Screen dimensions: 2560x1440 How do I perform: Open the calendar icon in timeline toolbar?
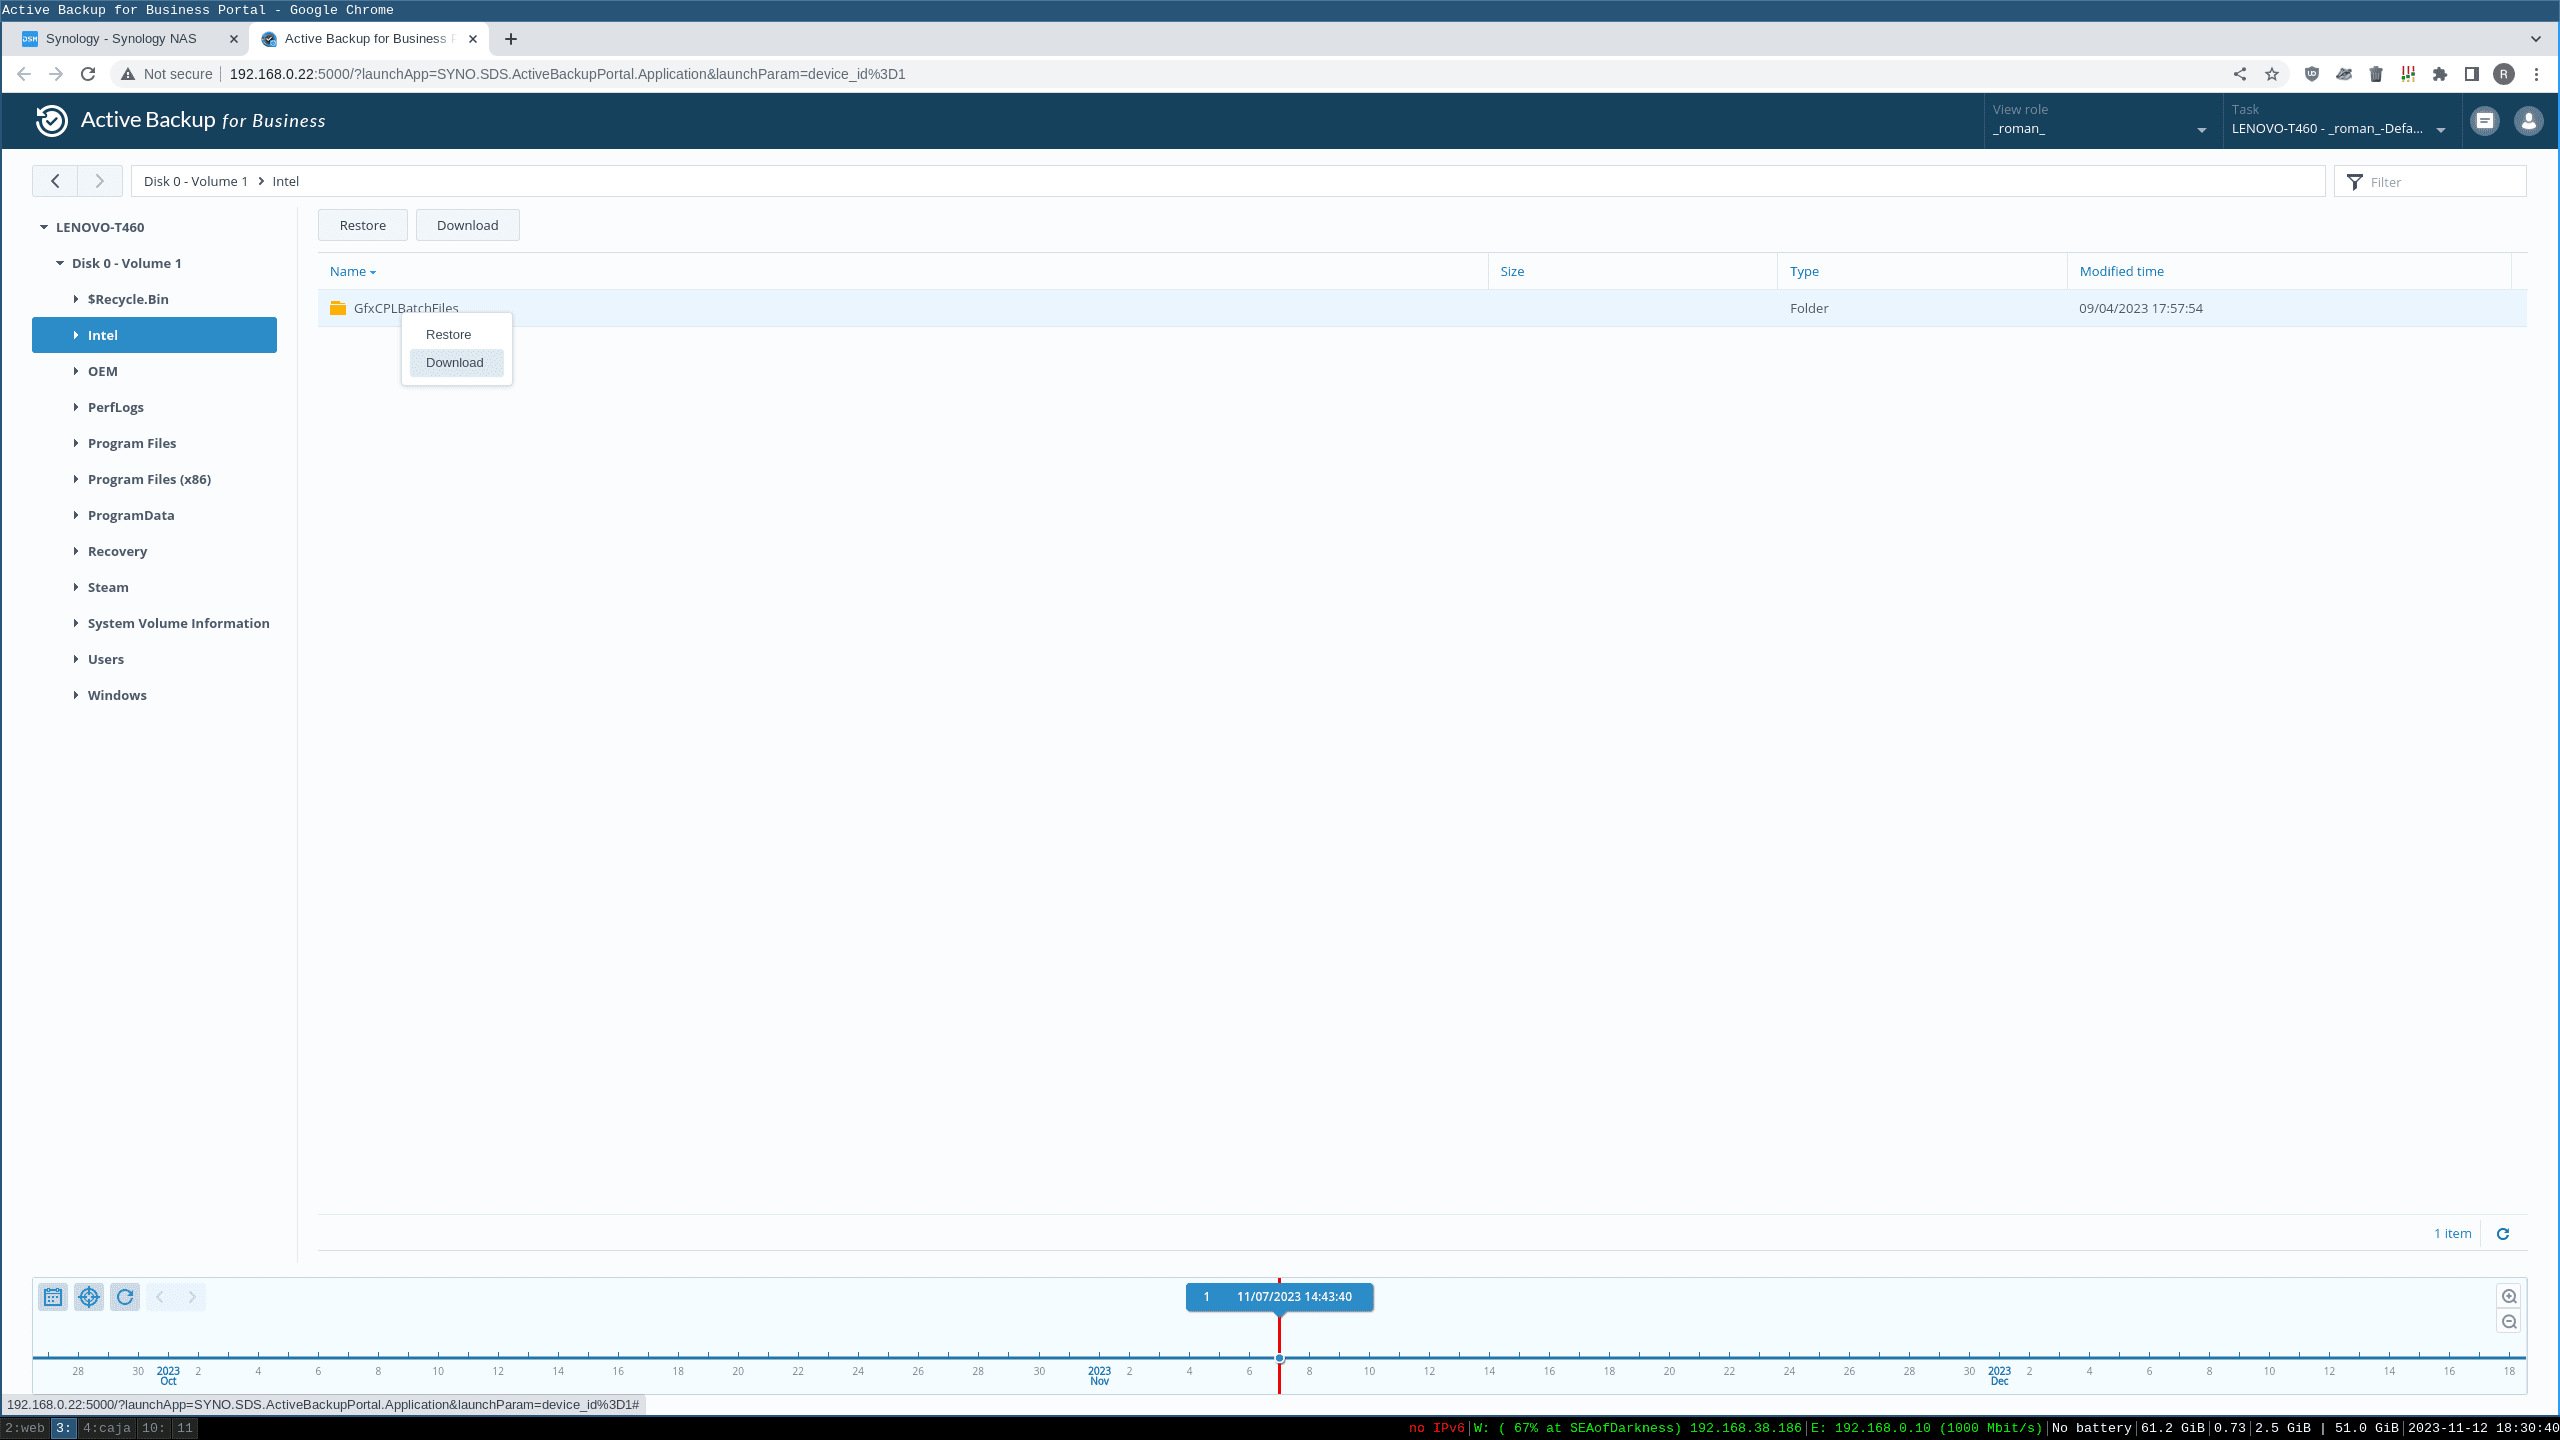click(53, 1297)
